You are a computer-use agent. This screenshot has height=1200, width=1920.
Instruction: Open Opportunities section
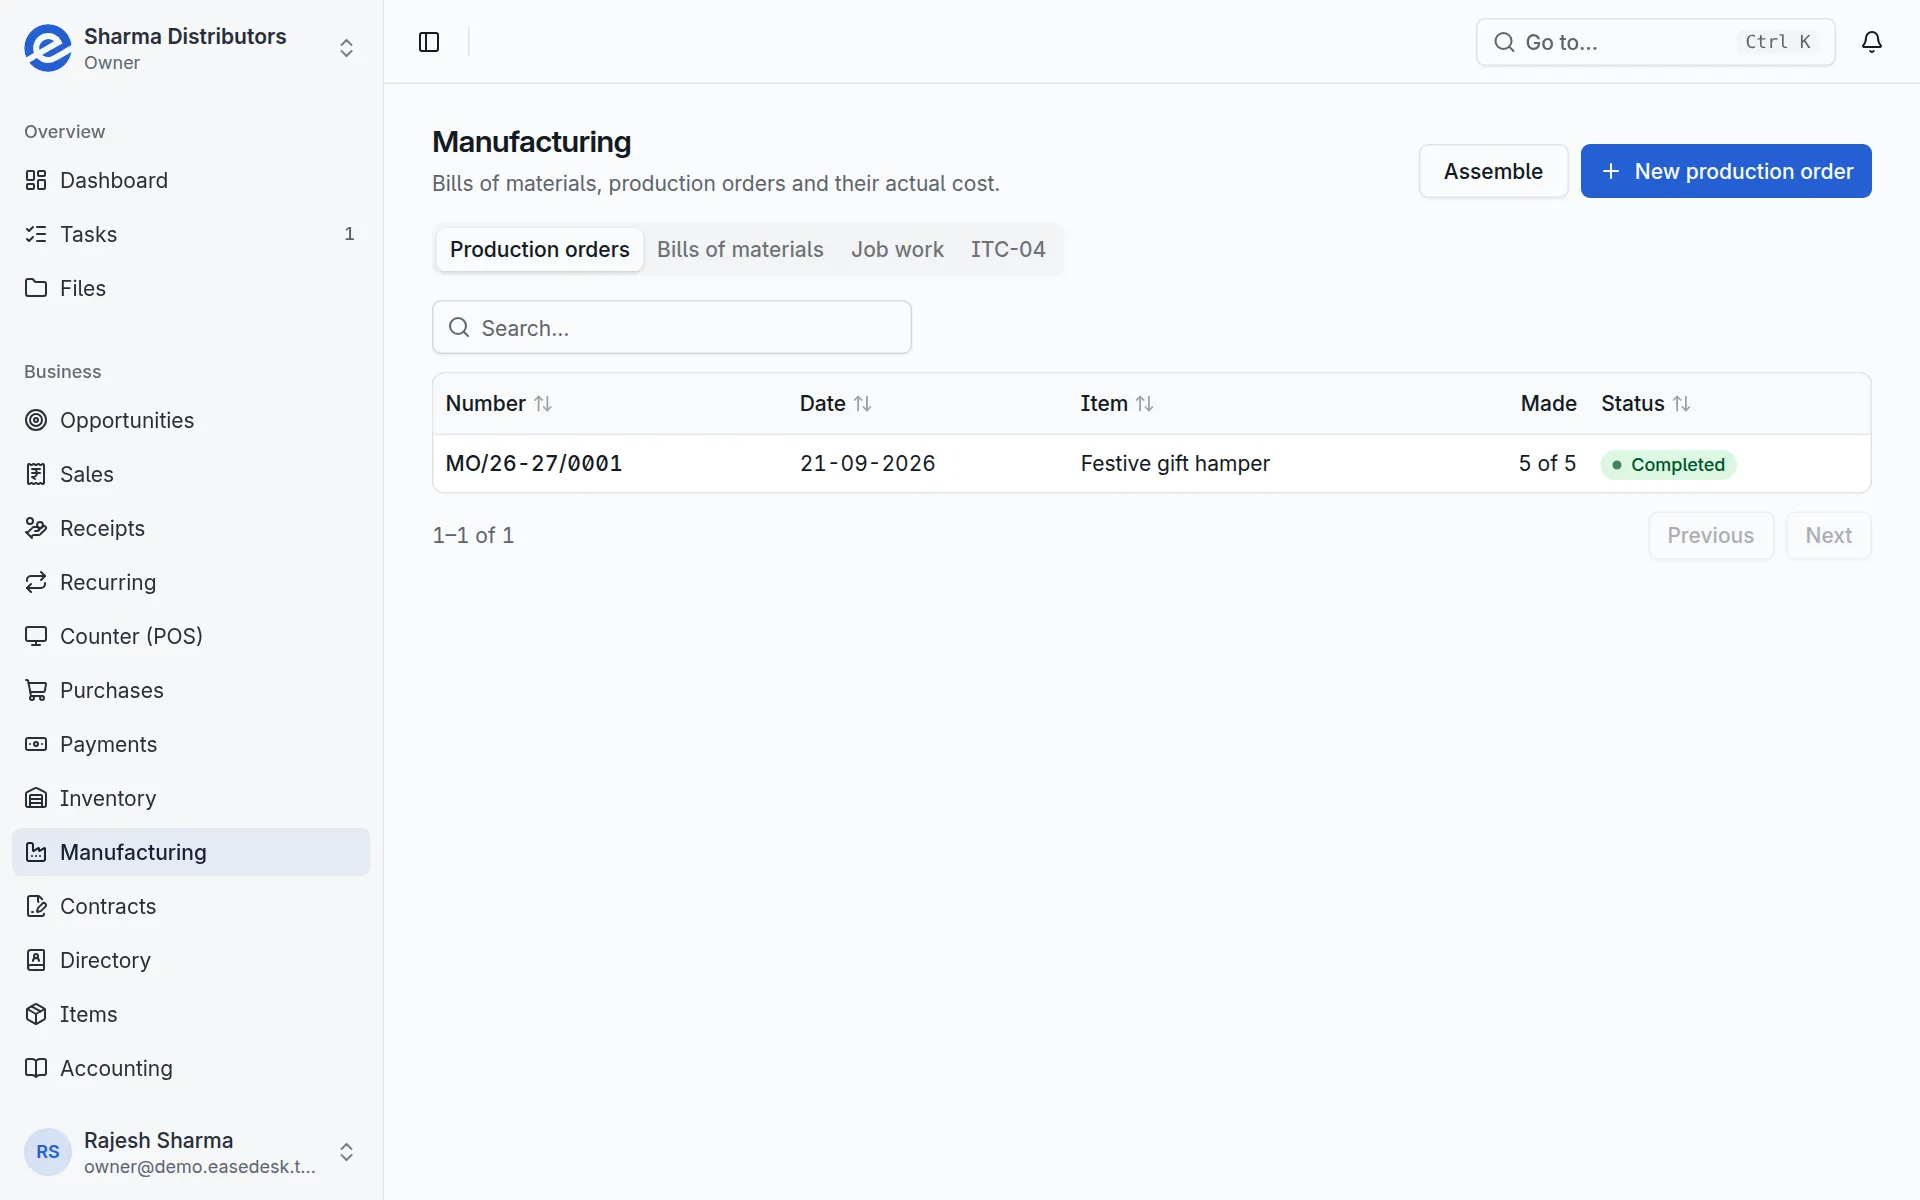coord(191,420)
